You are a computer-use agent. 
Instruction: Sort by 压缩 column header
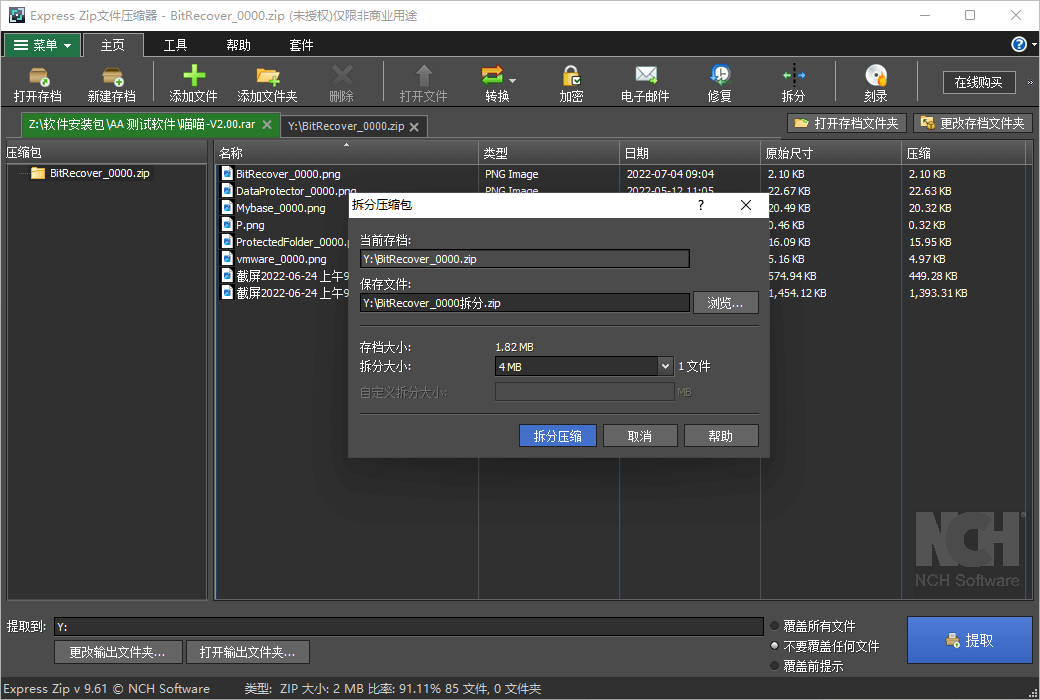pyautogui.click(x=964, y=153)
